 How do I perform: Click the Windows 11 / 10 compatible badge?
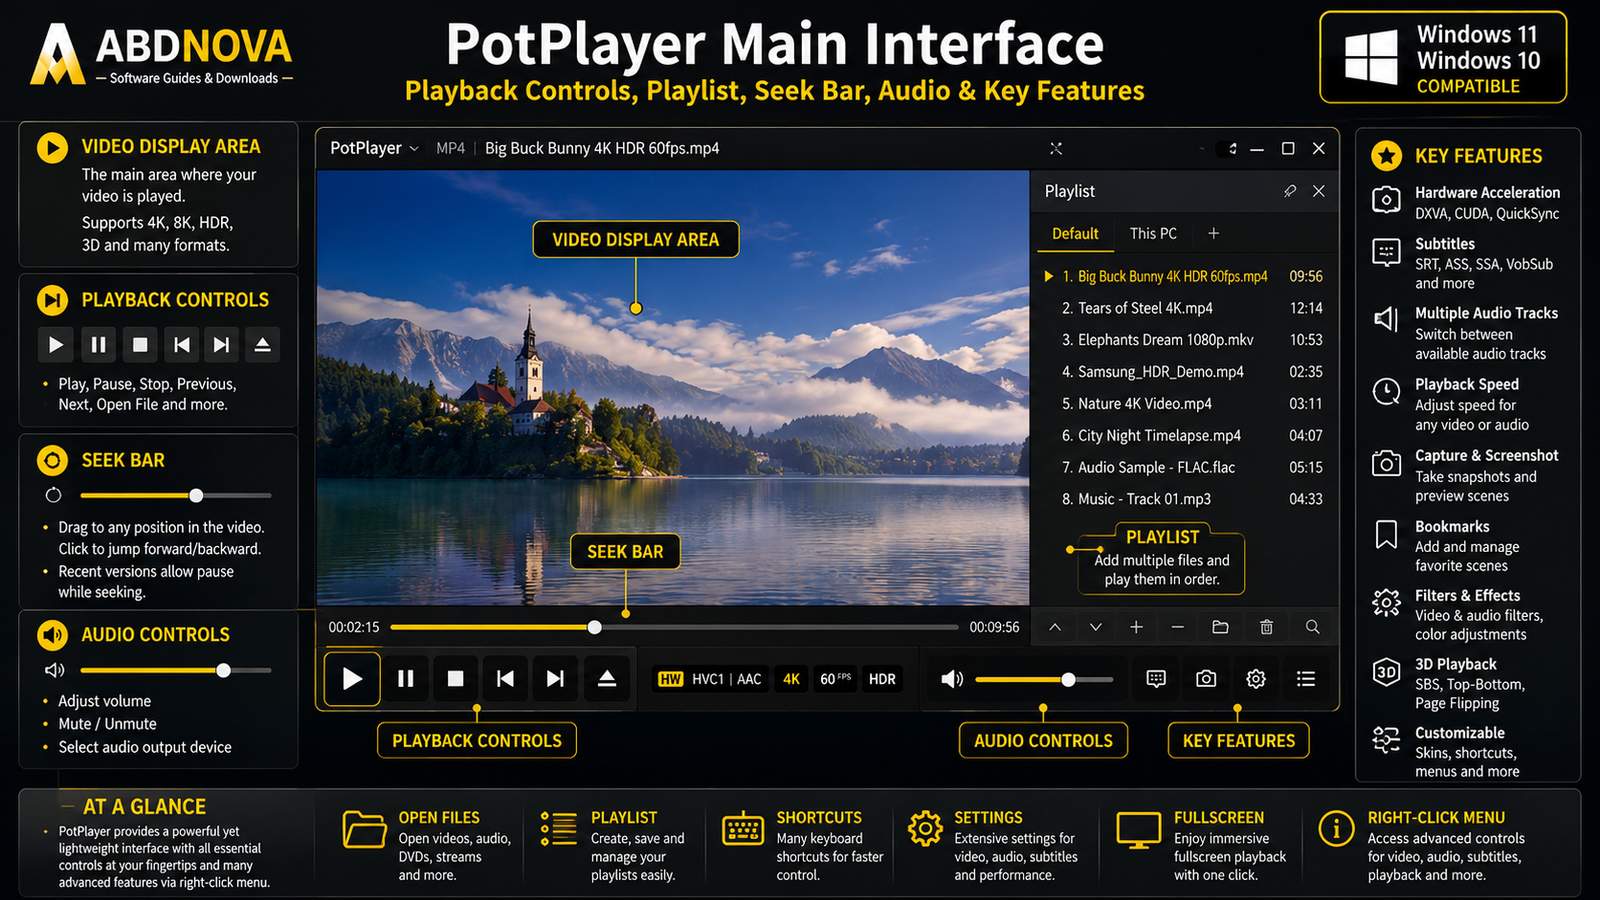pos(1443,58)
